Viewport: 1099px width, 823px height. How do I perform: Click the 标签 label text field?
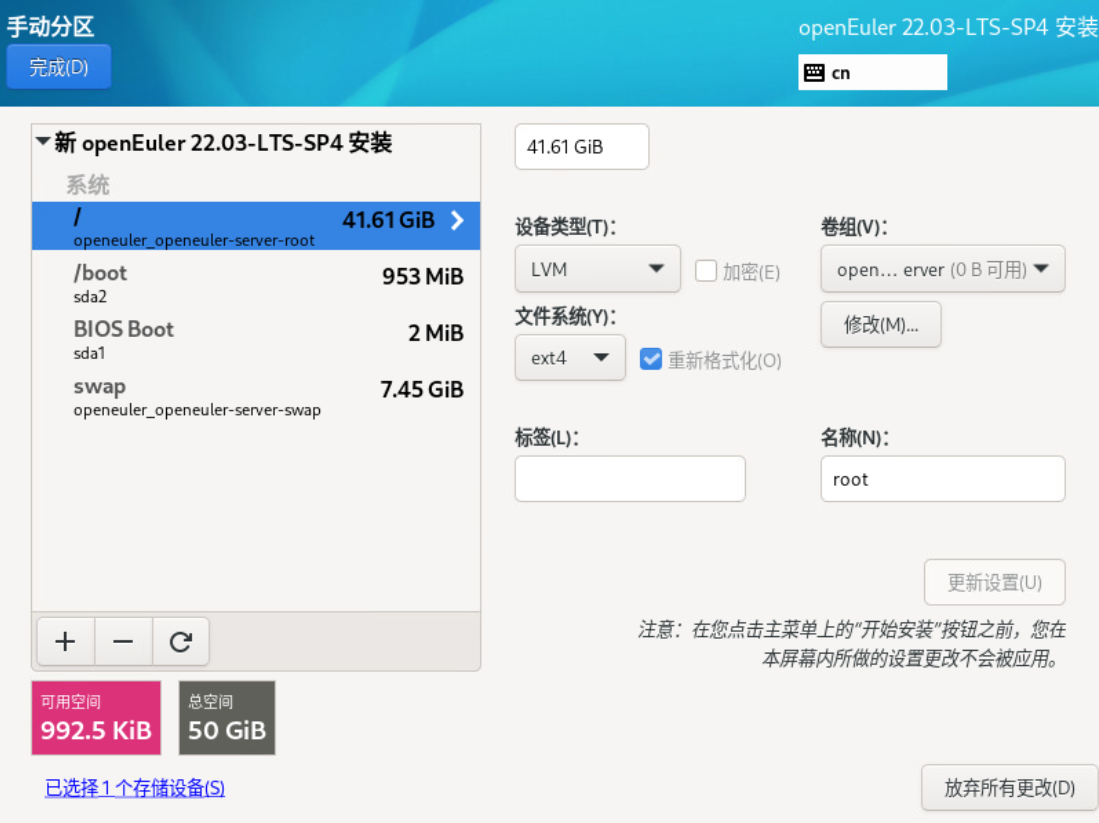pos(629,478)
